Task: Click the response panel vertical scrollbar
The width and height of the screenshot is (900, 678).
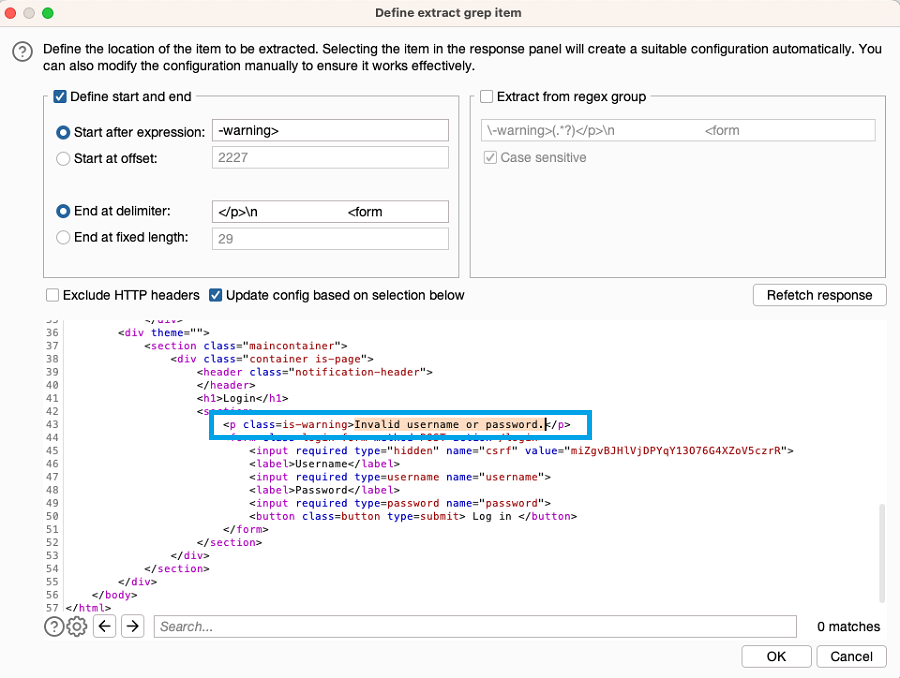Action: tap(882, 553)
